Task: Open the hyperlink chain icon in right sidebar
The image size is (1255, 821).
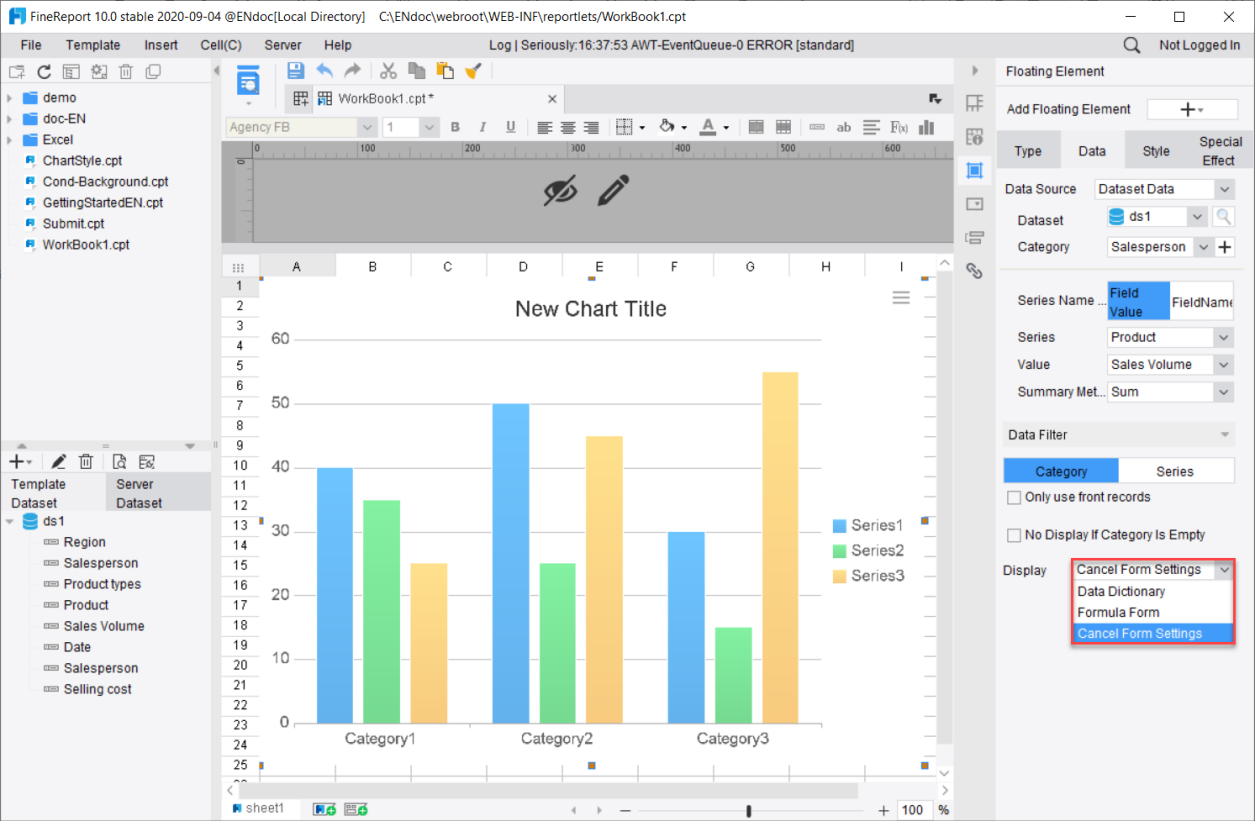Action: [975, 270]
